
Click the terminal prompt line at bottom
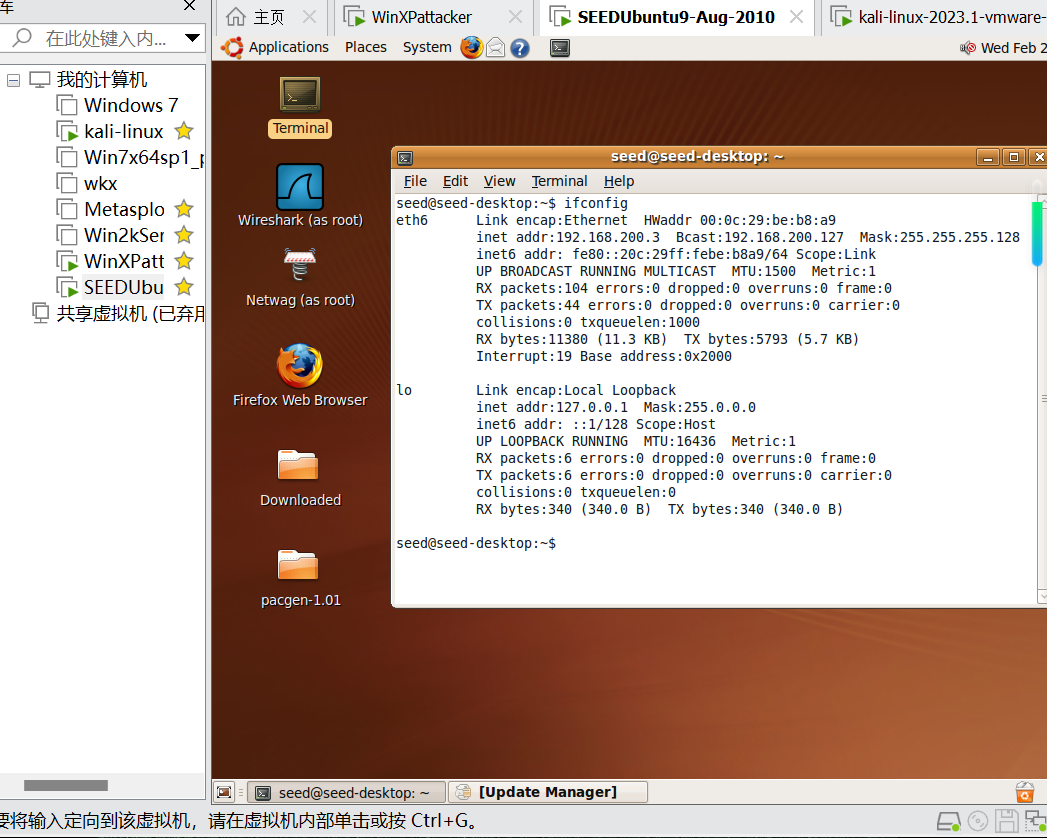(x=476, y=543)
